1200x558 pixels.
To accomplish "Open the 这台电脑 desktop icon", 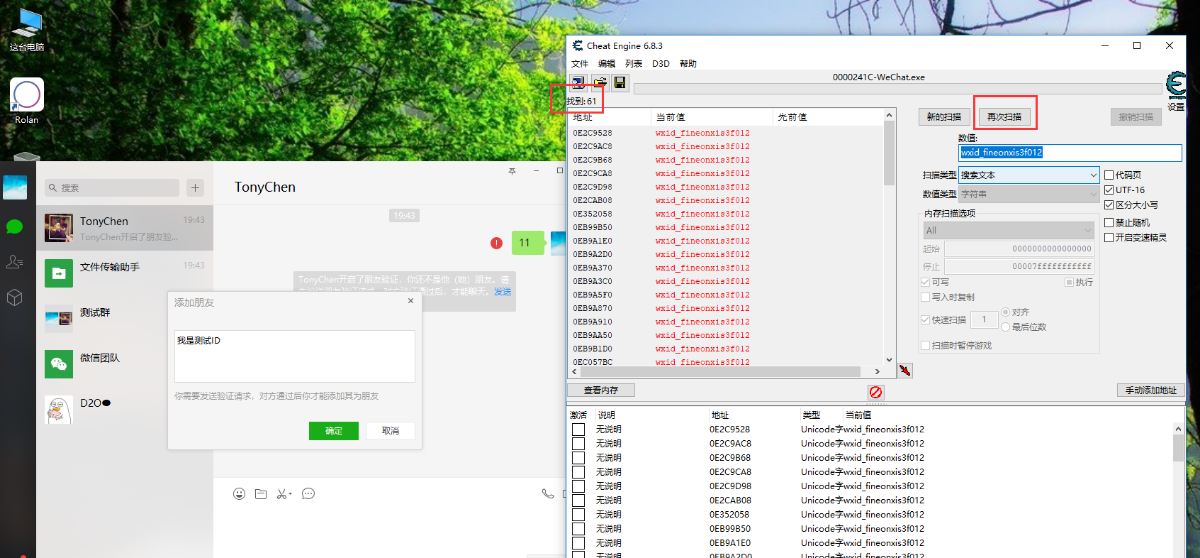I will [x=27, y=30].
